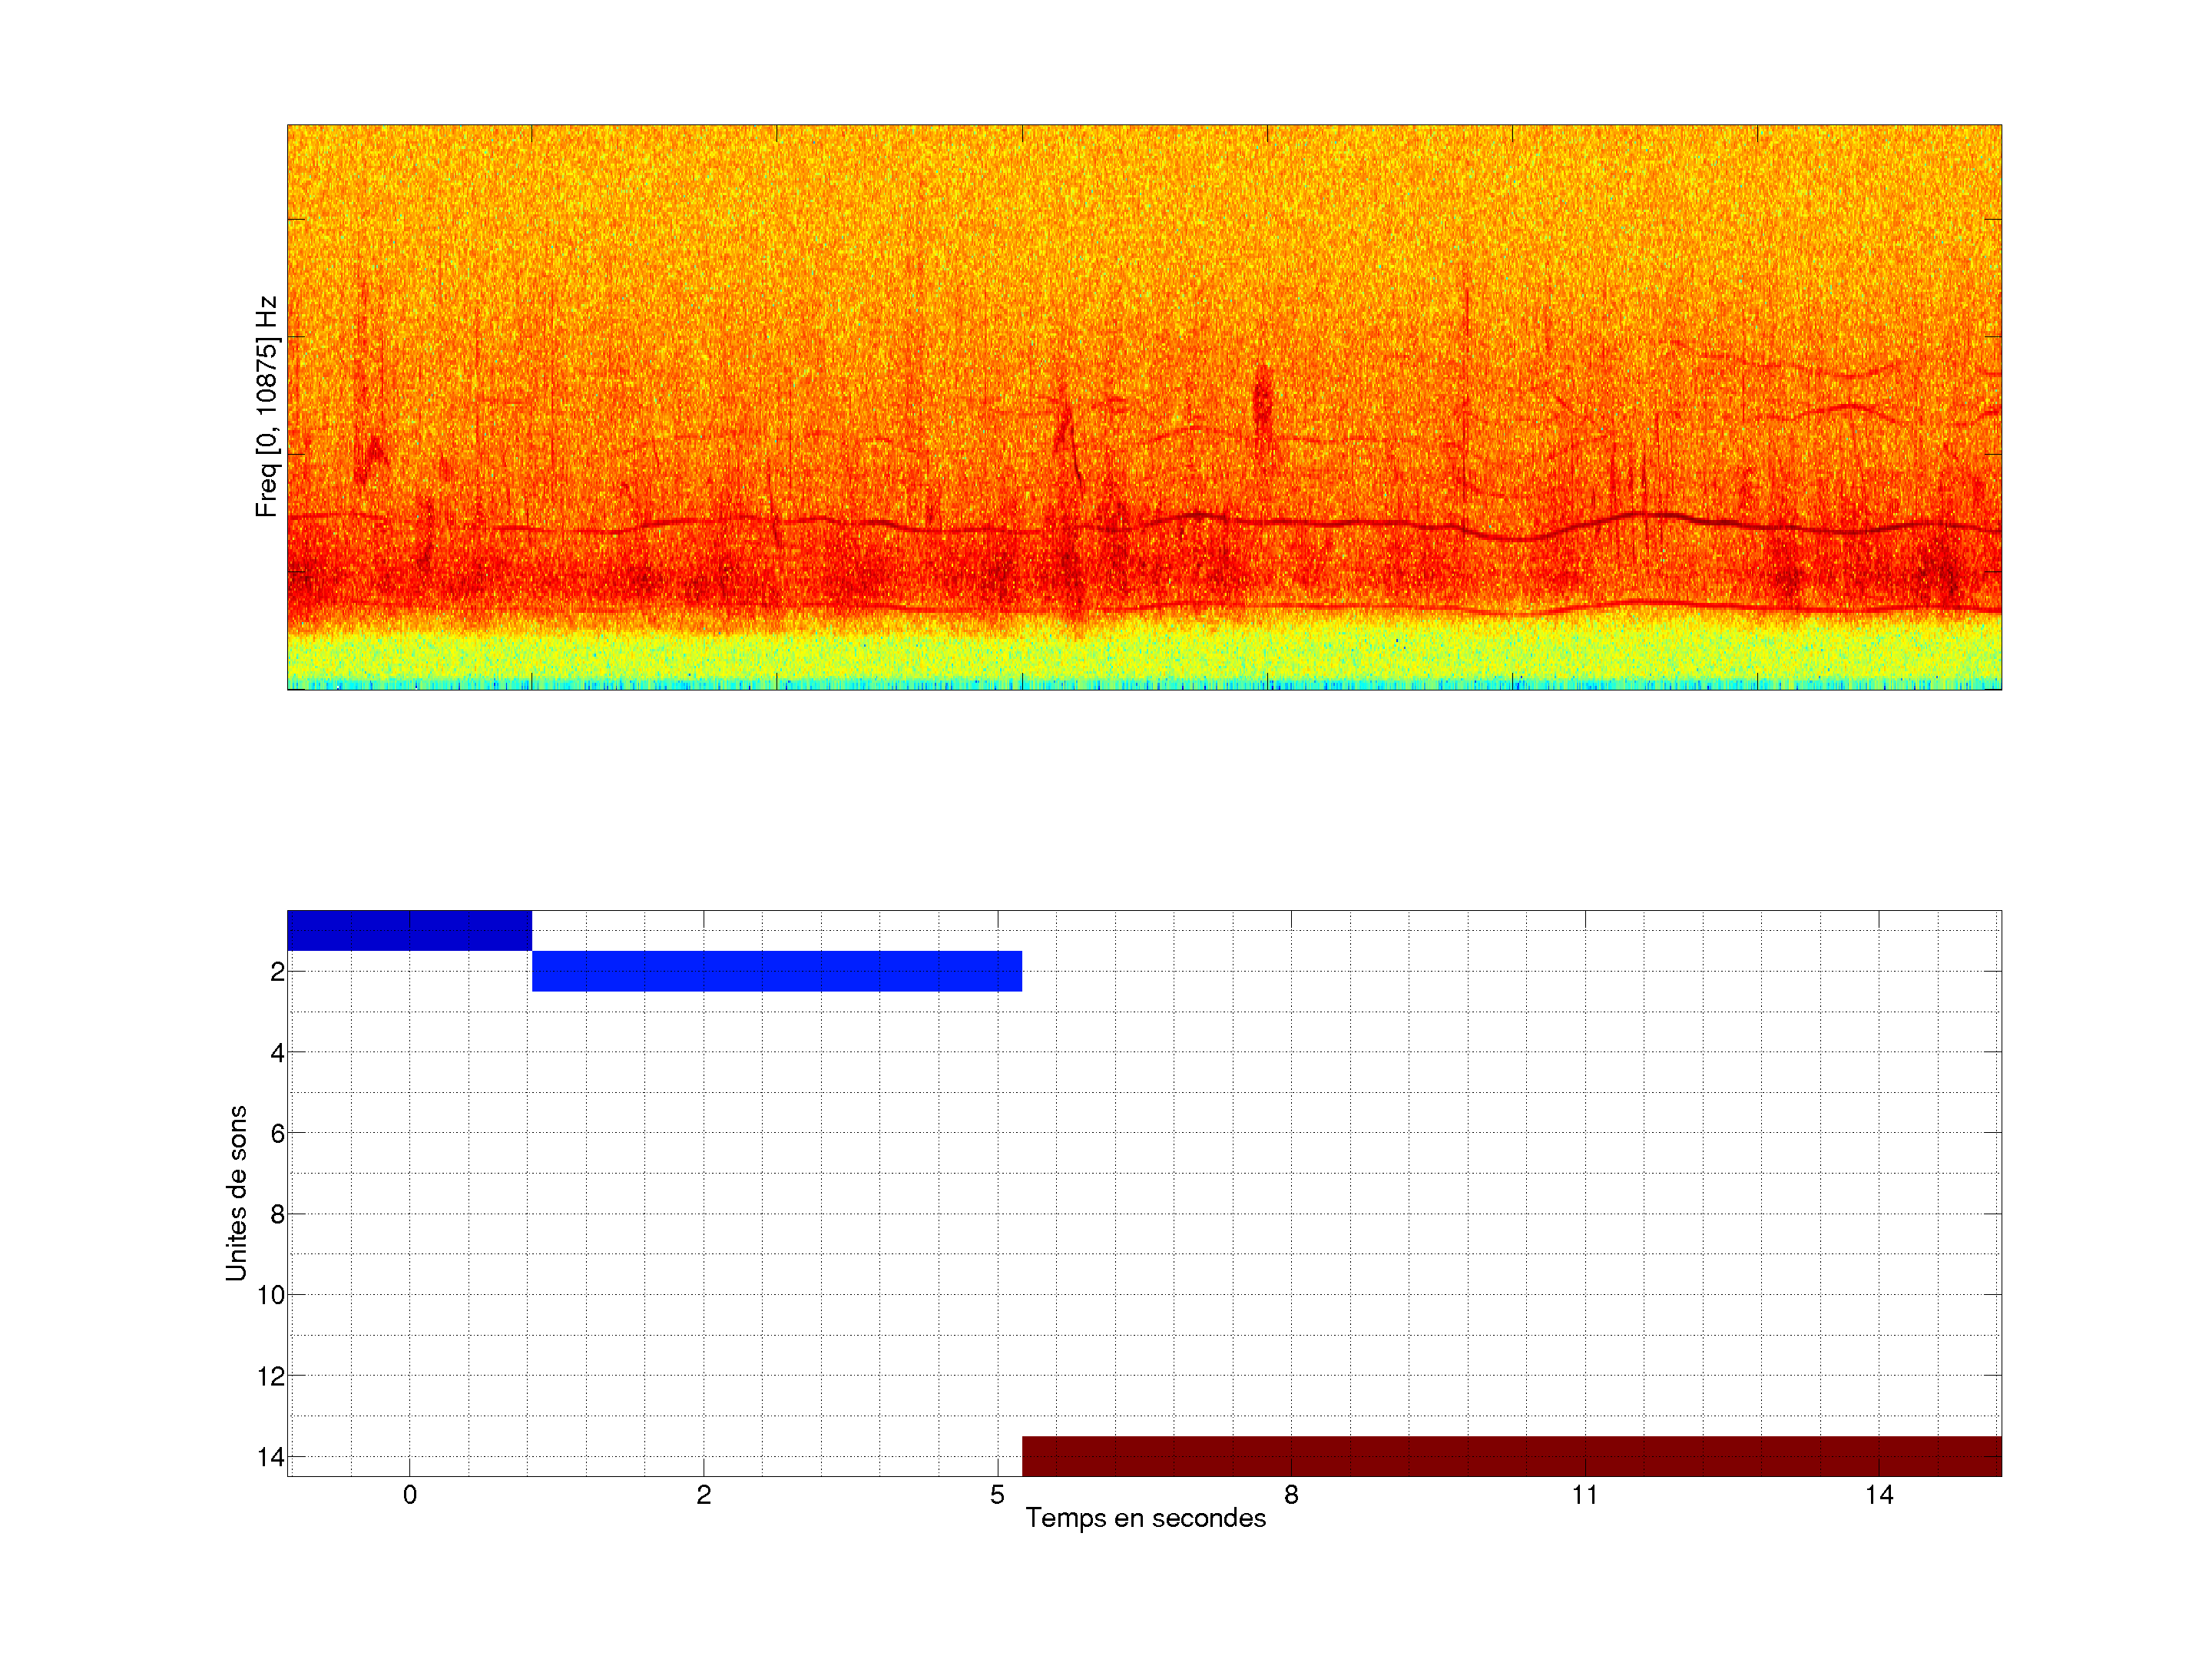Click y-axis tick label 8
This screenshot has width=2212, height=1659.
pyautogui.click(x=277, y=1214)
